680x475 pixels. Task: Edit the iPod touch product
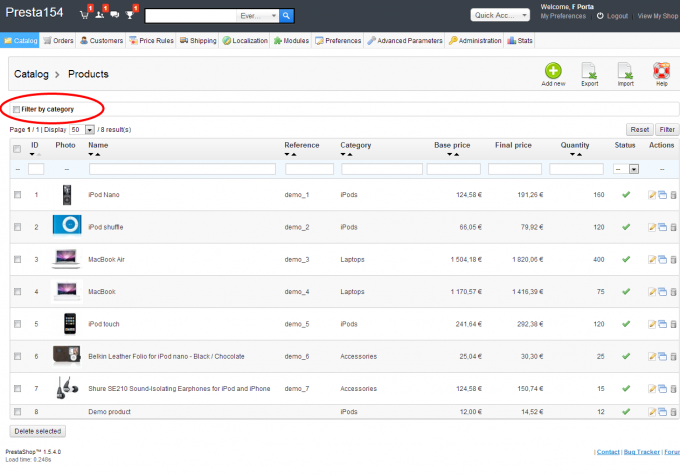click(652, 324)
